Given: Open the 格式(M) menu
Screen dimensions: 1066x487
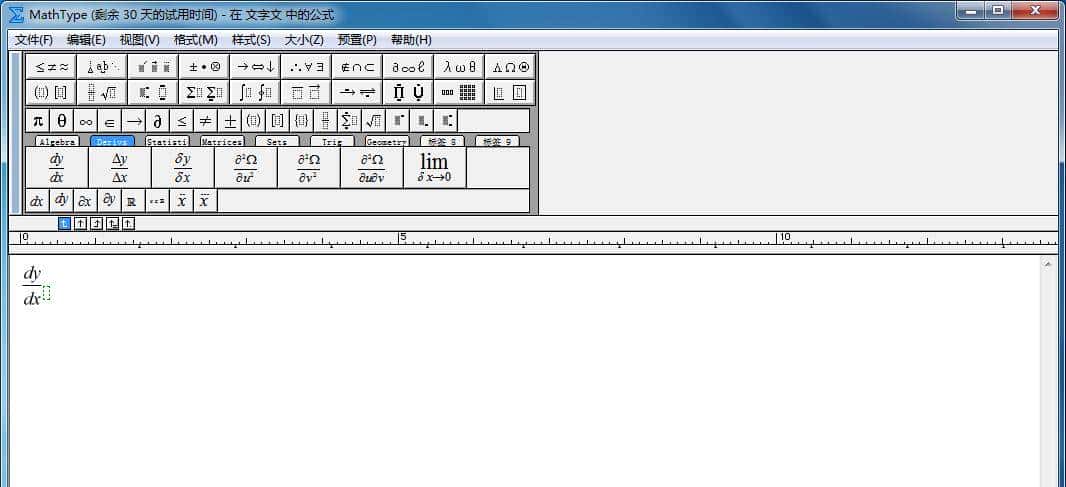Looking at the screenshot, I should (x=195, y=40).
